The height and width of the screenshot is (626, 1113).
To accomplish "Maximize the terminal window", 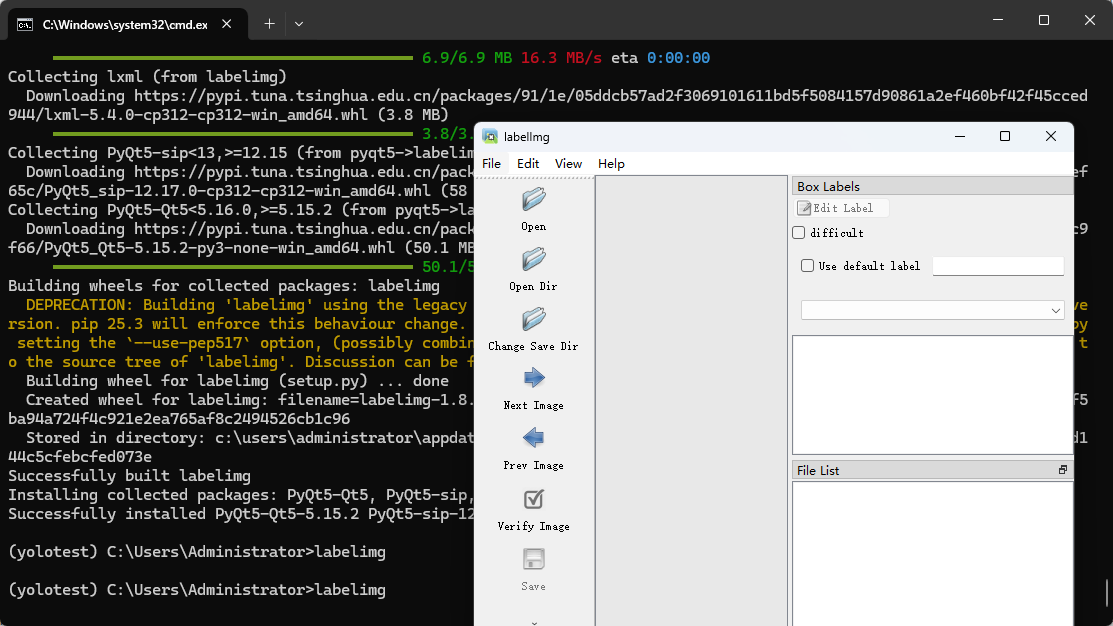I will [1043, 20].
